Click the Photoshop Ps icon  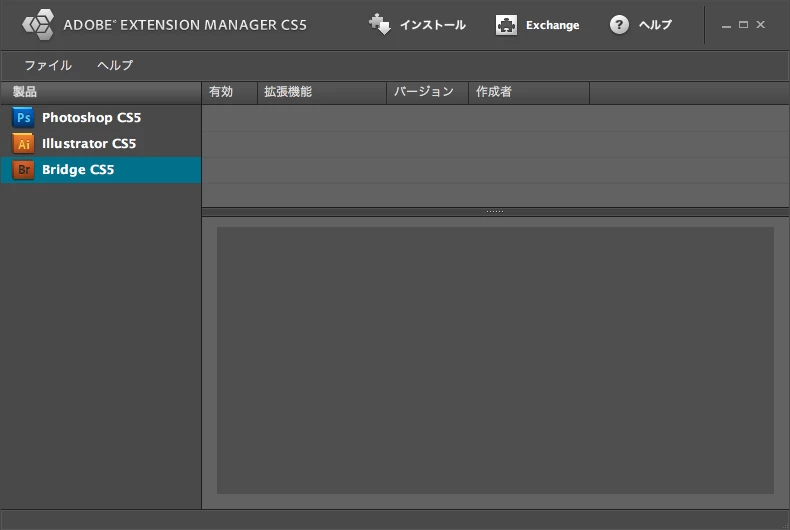pyautogui.click(x=23, y=117)
